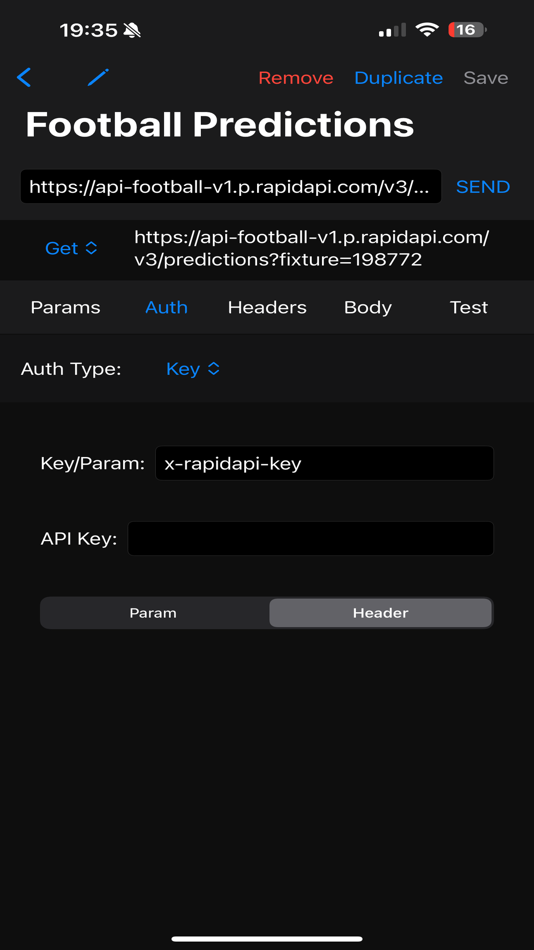Tap the Save button

[x=486, y=78]
